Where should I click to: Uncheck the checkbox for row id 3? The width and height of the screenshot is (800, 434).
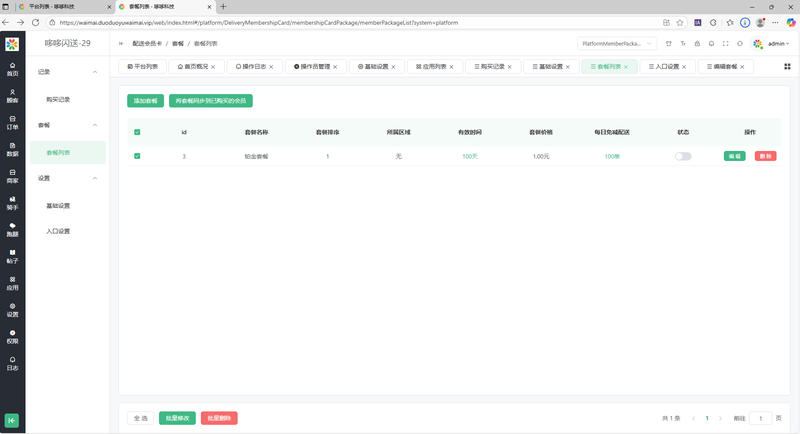point(137,156)
